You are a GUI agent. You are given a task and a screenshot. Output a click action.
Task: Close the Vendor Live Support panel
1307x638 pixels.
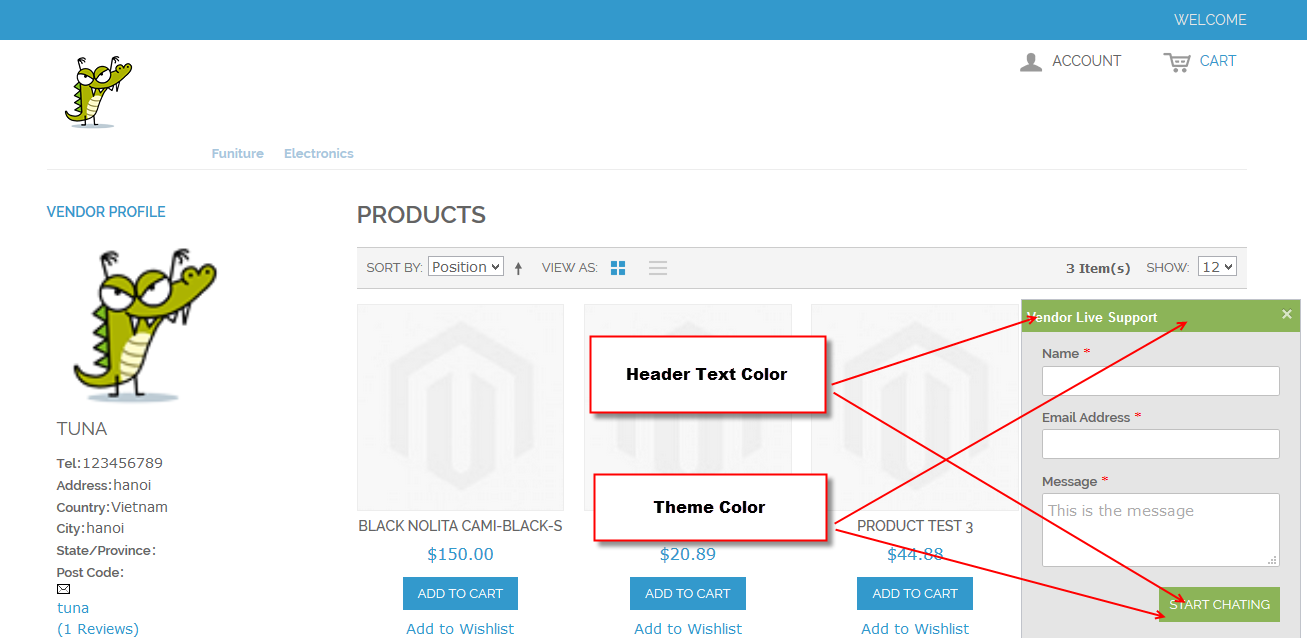point(1287,314)
